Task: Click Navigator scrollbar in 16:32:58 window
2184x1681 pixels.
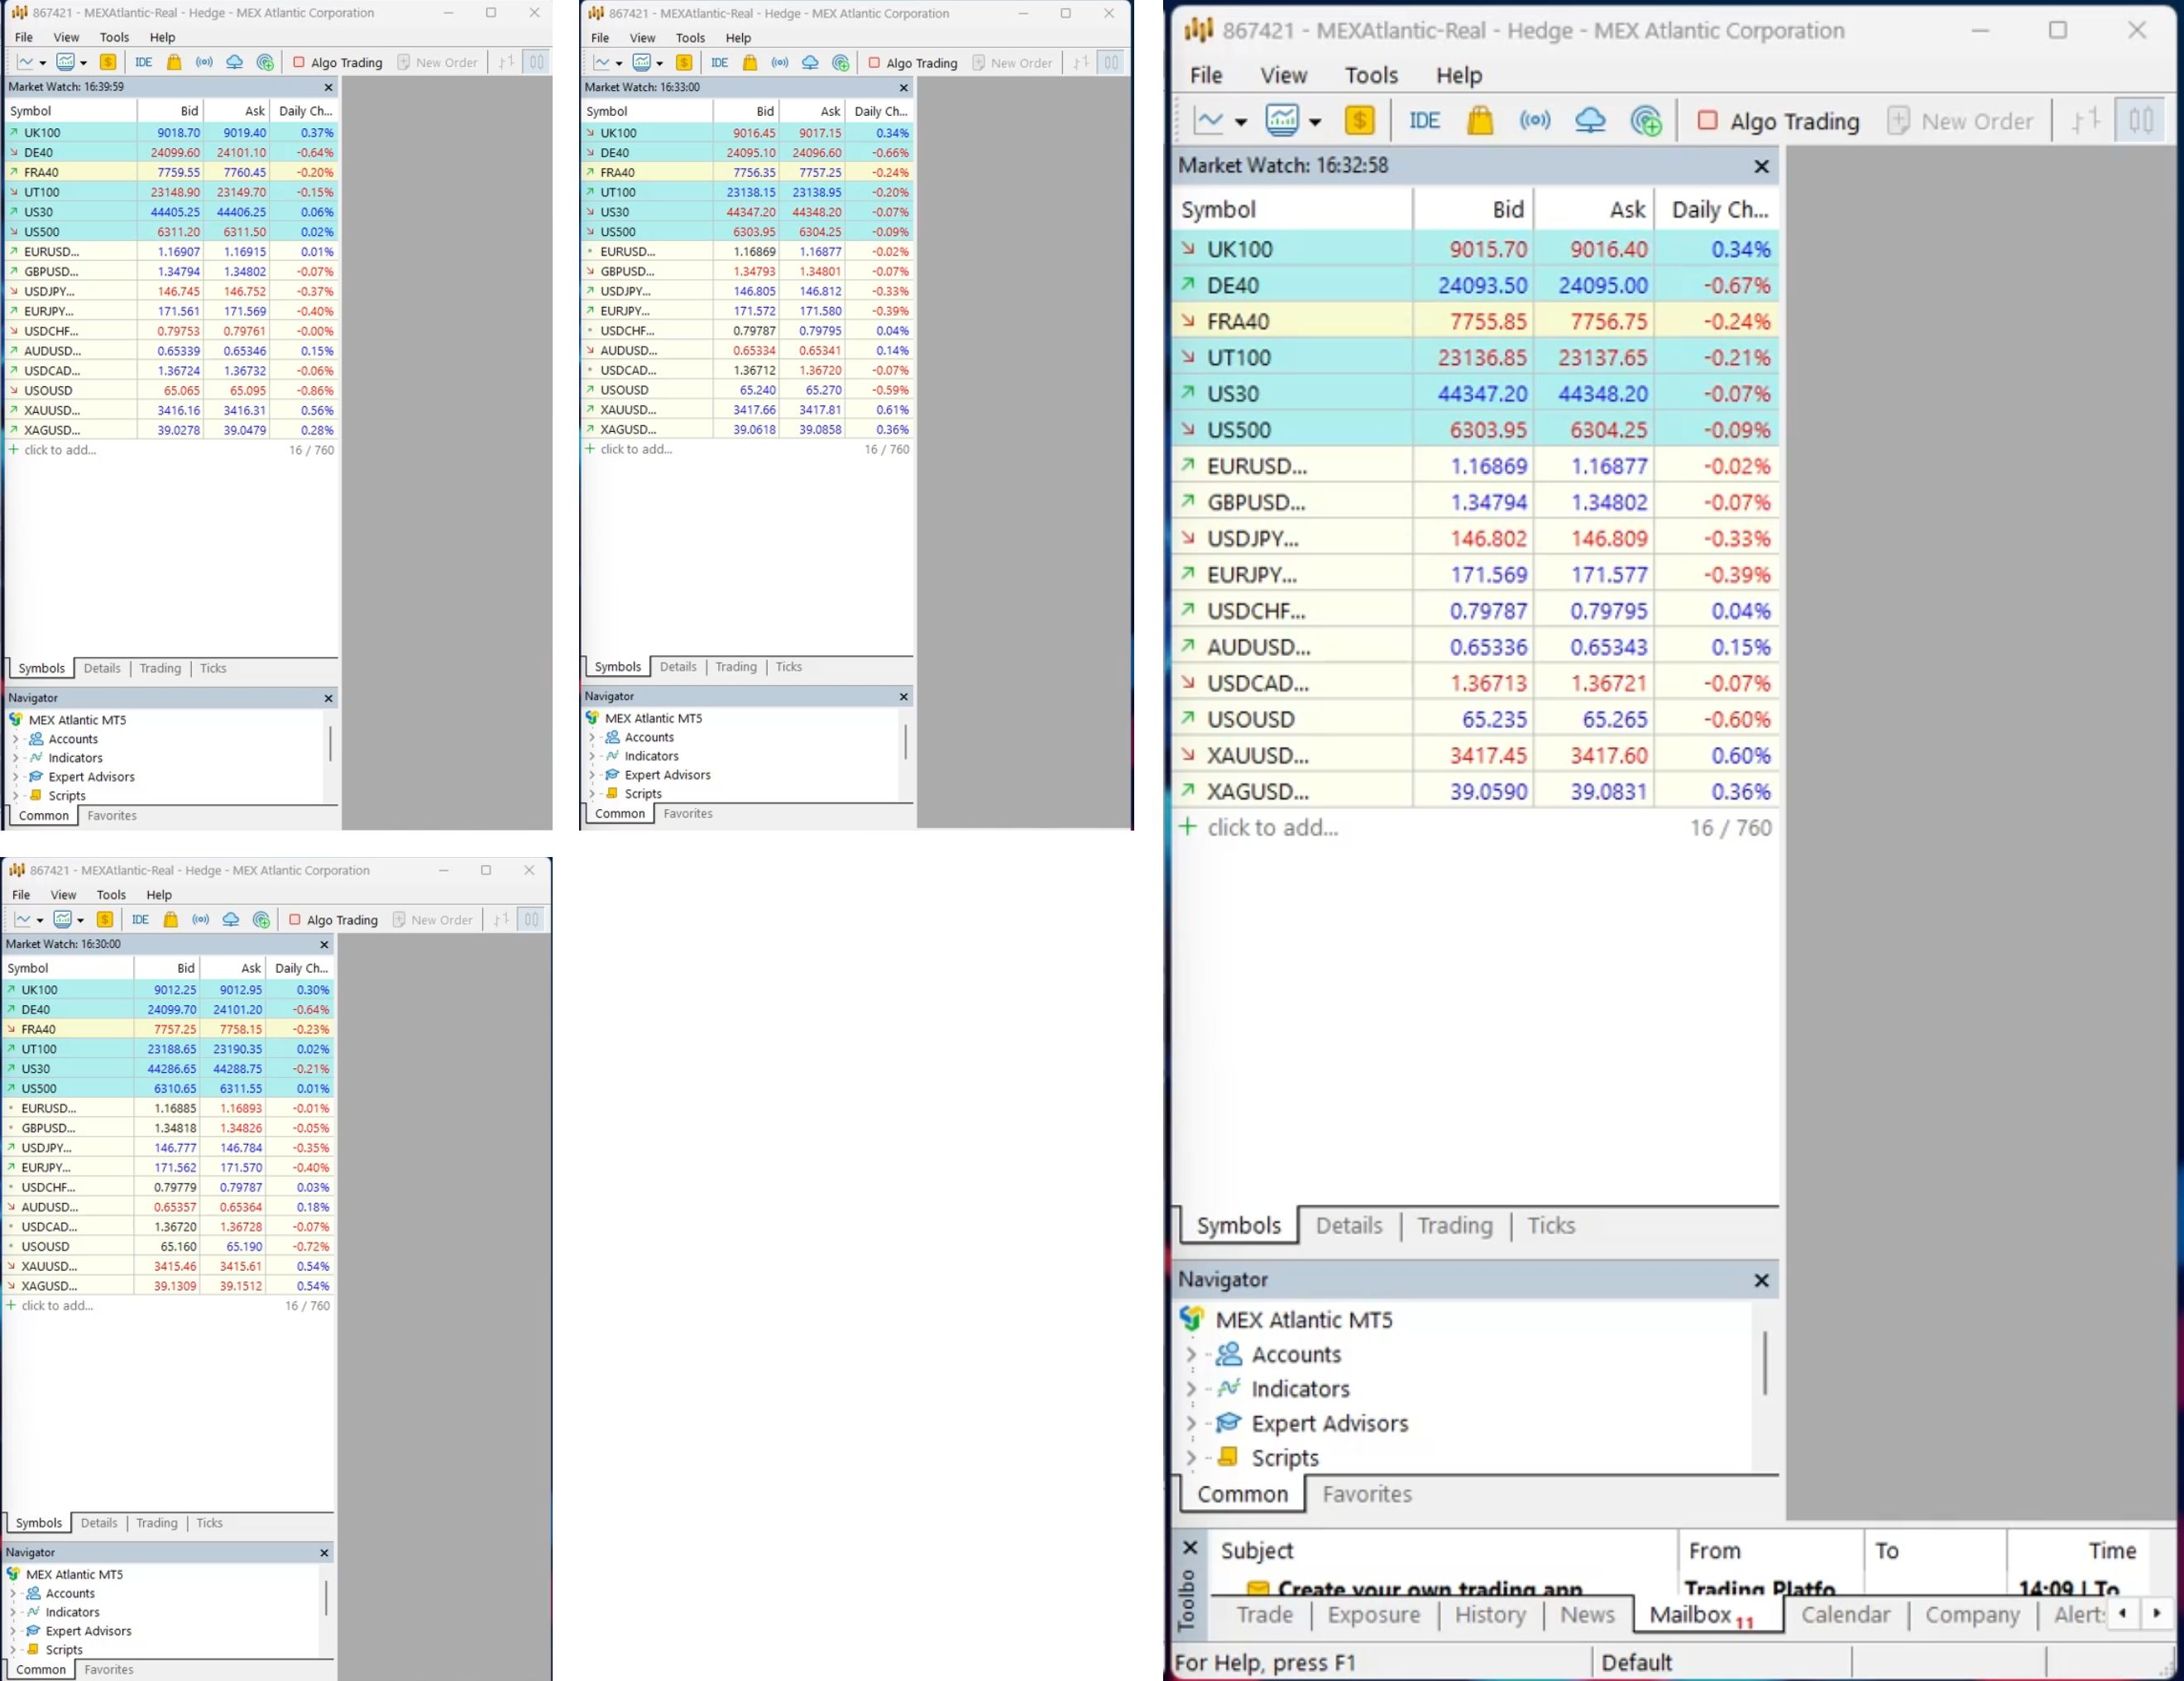Action: click(1765, 1362)
